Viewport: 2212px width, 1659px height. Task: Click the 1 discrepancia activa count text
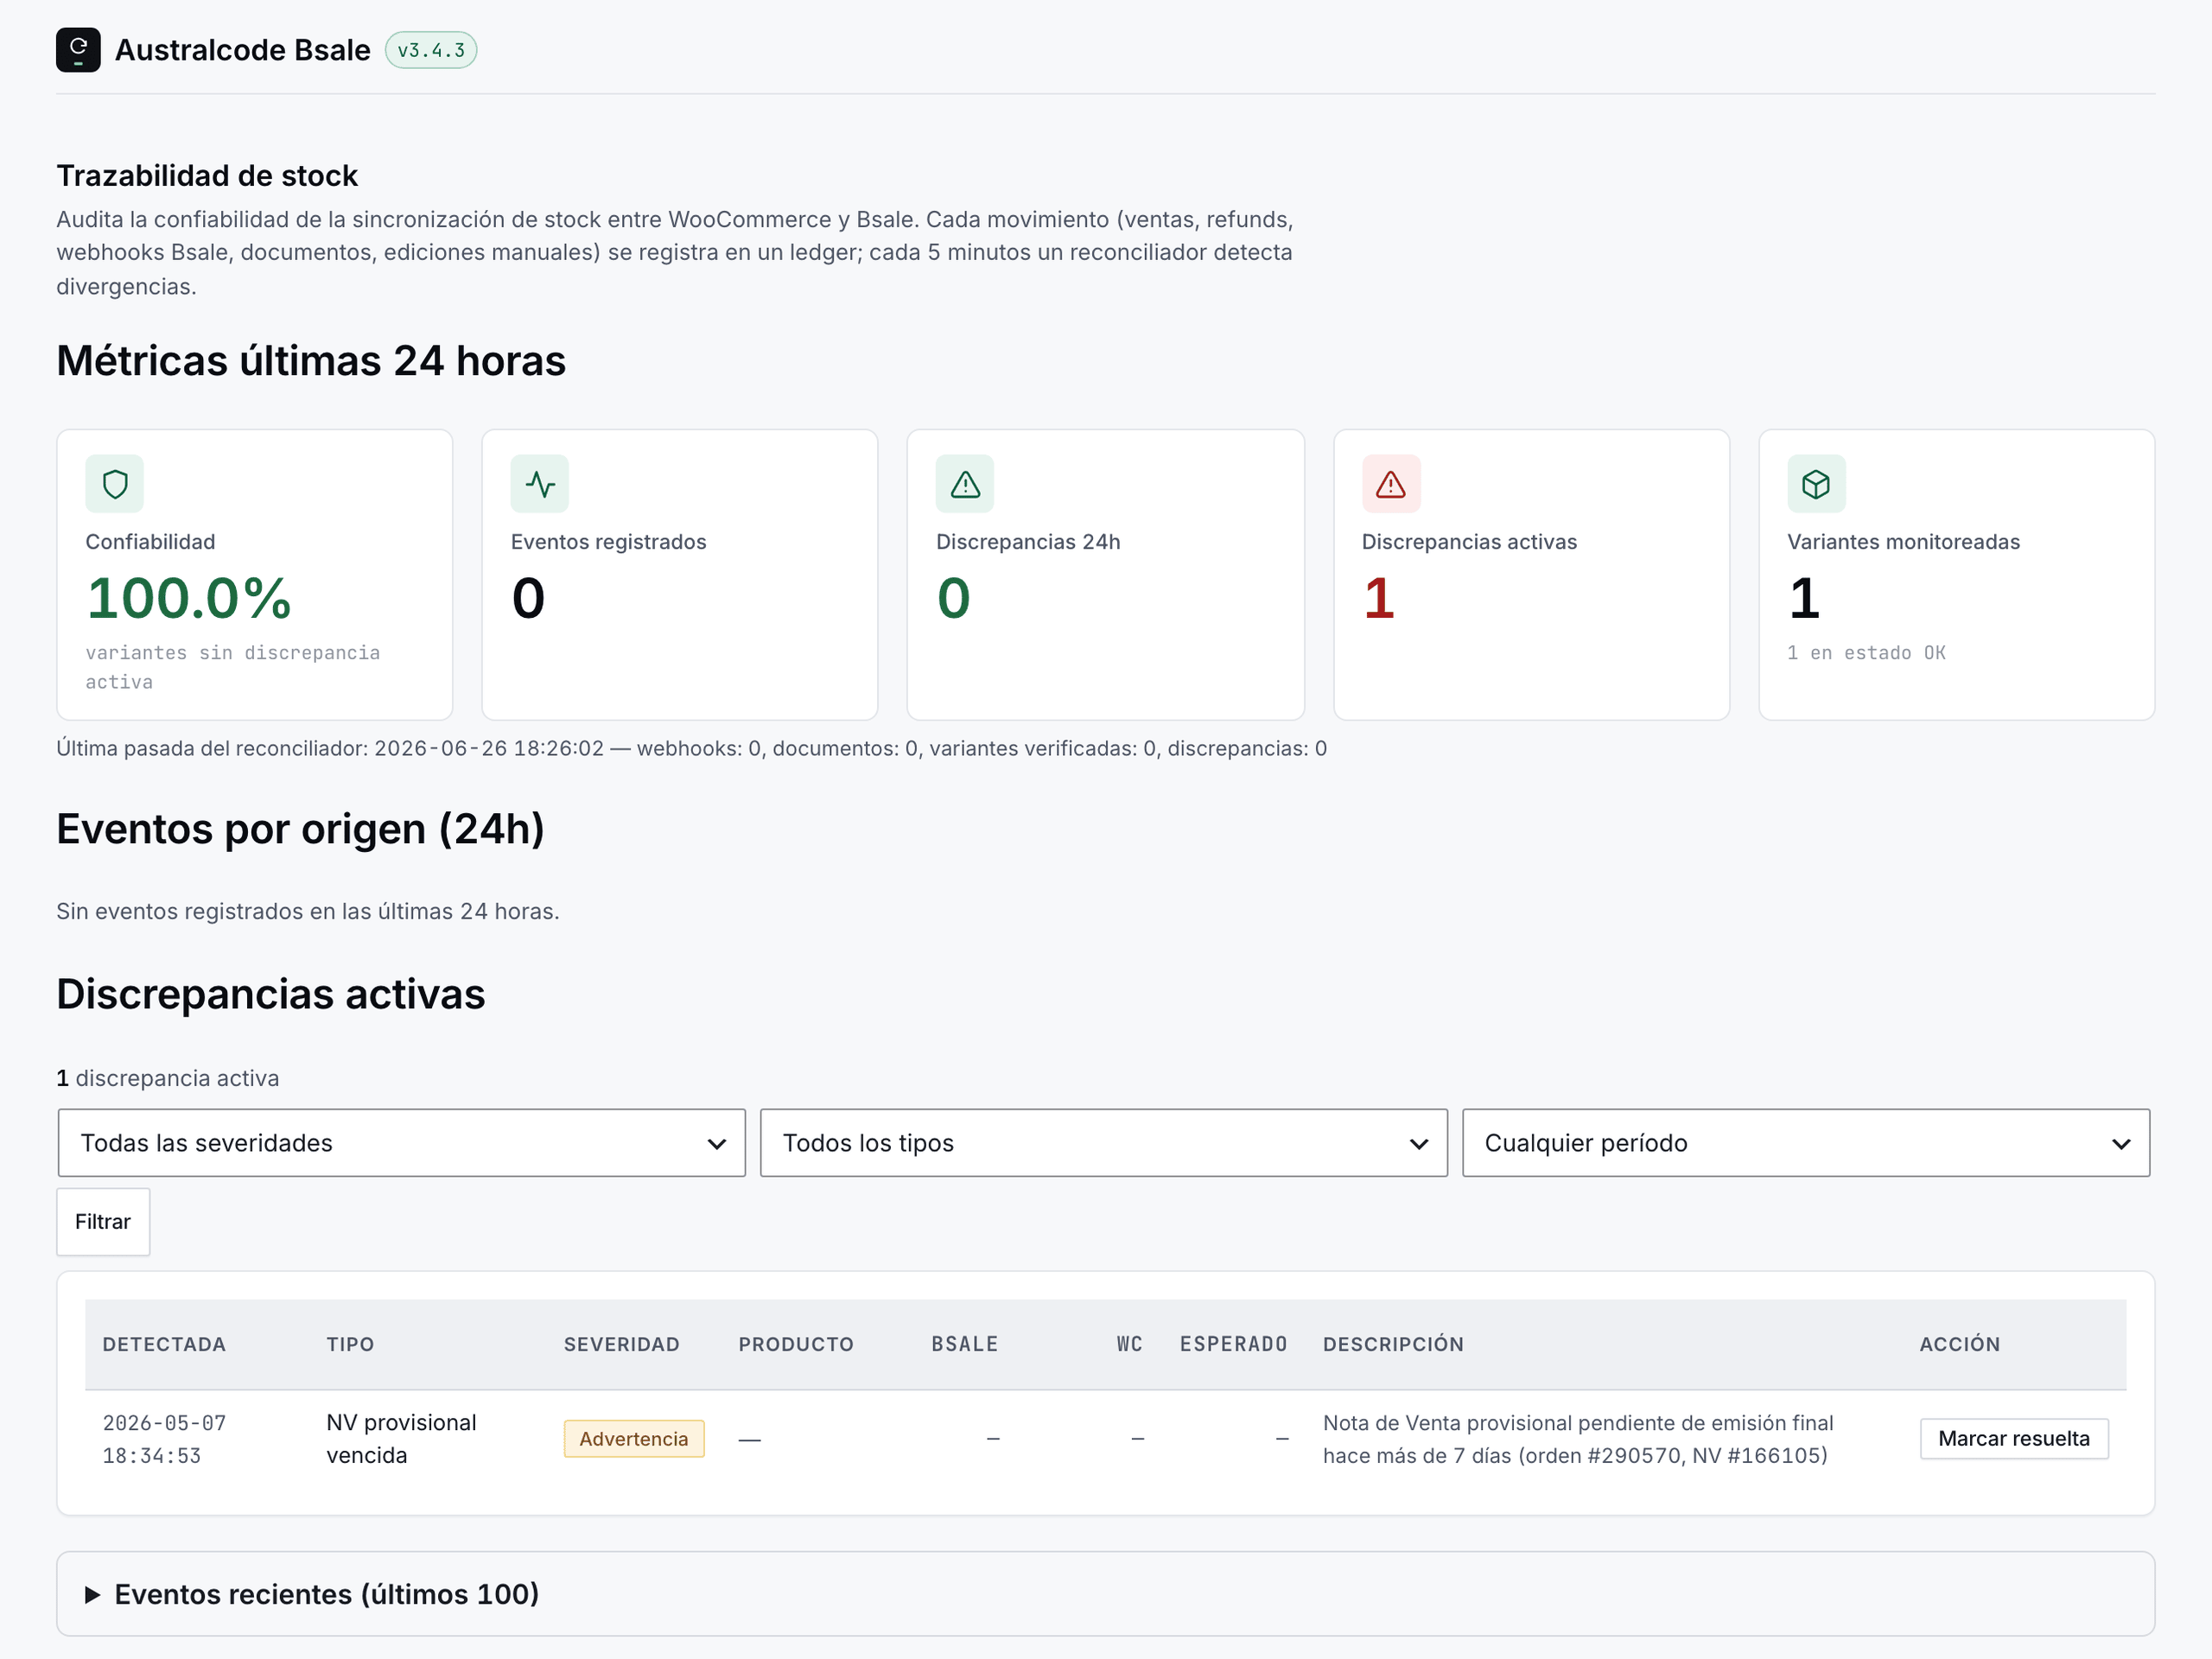coord(168,1079)
